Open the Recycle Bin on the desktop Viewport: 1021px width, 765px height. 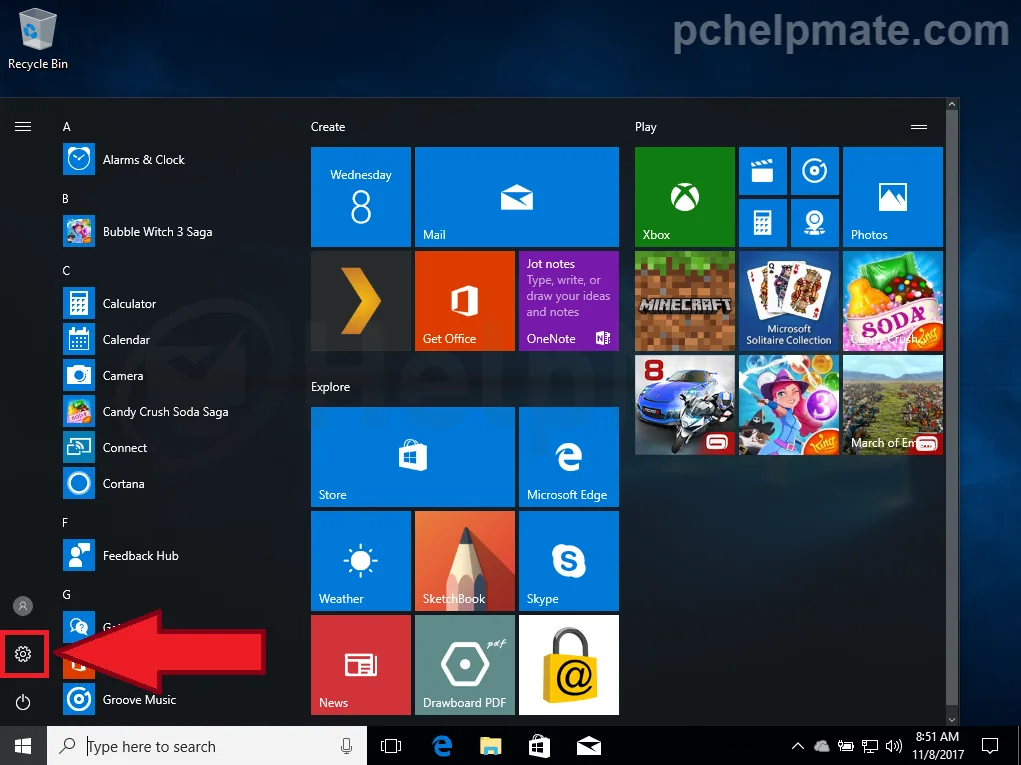pos(38,39)
